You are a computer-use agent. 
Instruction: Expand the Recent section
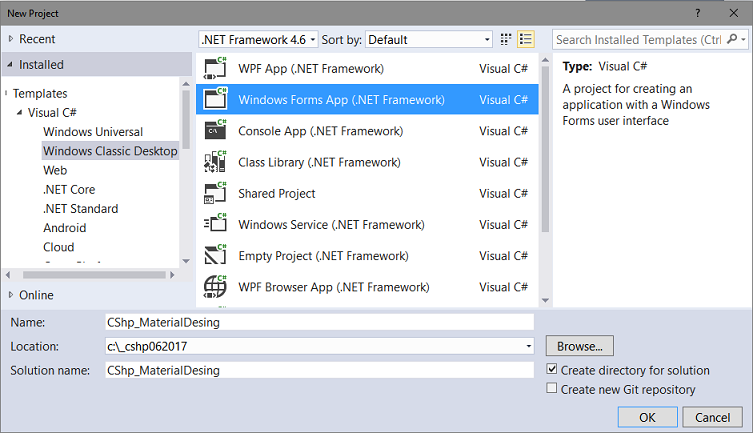[x=11, y=38]
